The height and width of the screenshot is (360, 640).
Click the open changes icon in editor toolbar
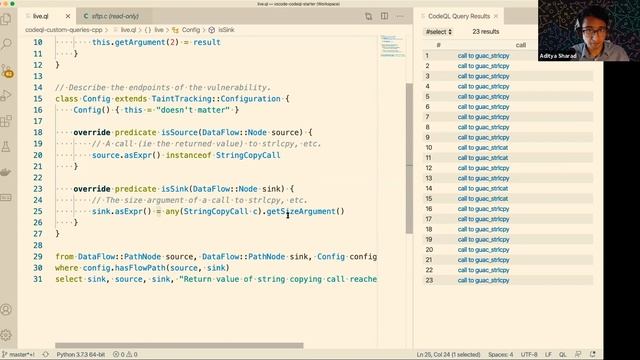click(x=369, y=16)
